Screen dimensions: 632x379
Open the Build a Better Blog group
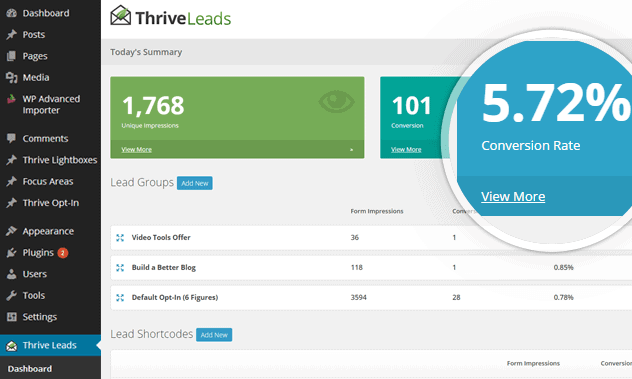click(164, 267)
